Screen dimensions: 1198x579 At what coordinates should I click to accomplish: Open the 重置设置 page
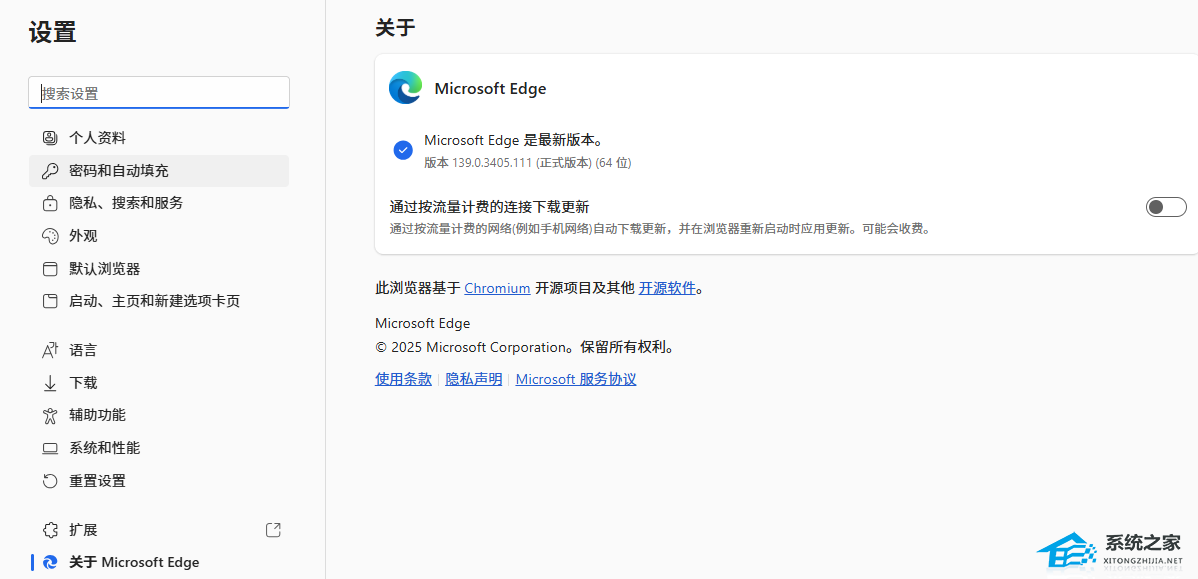pyautogui.click(x=159, y=480)
